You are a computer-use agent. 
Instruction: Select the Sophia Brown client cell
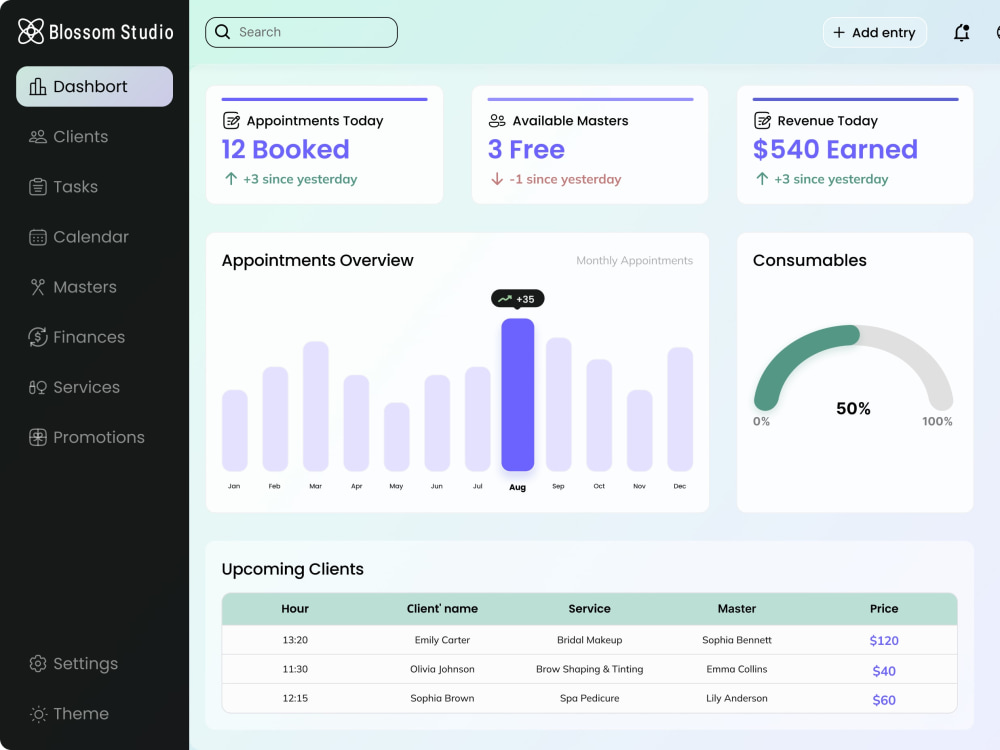point(442,698)
